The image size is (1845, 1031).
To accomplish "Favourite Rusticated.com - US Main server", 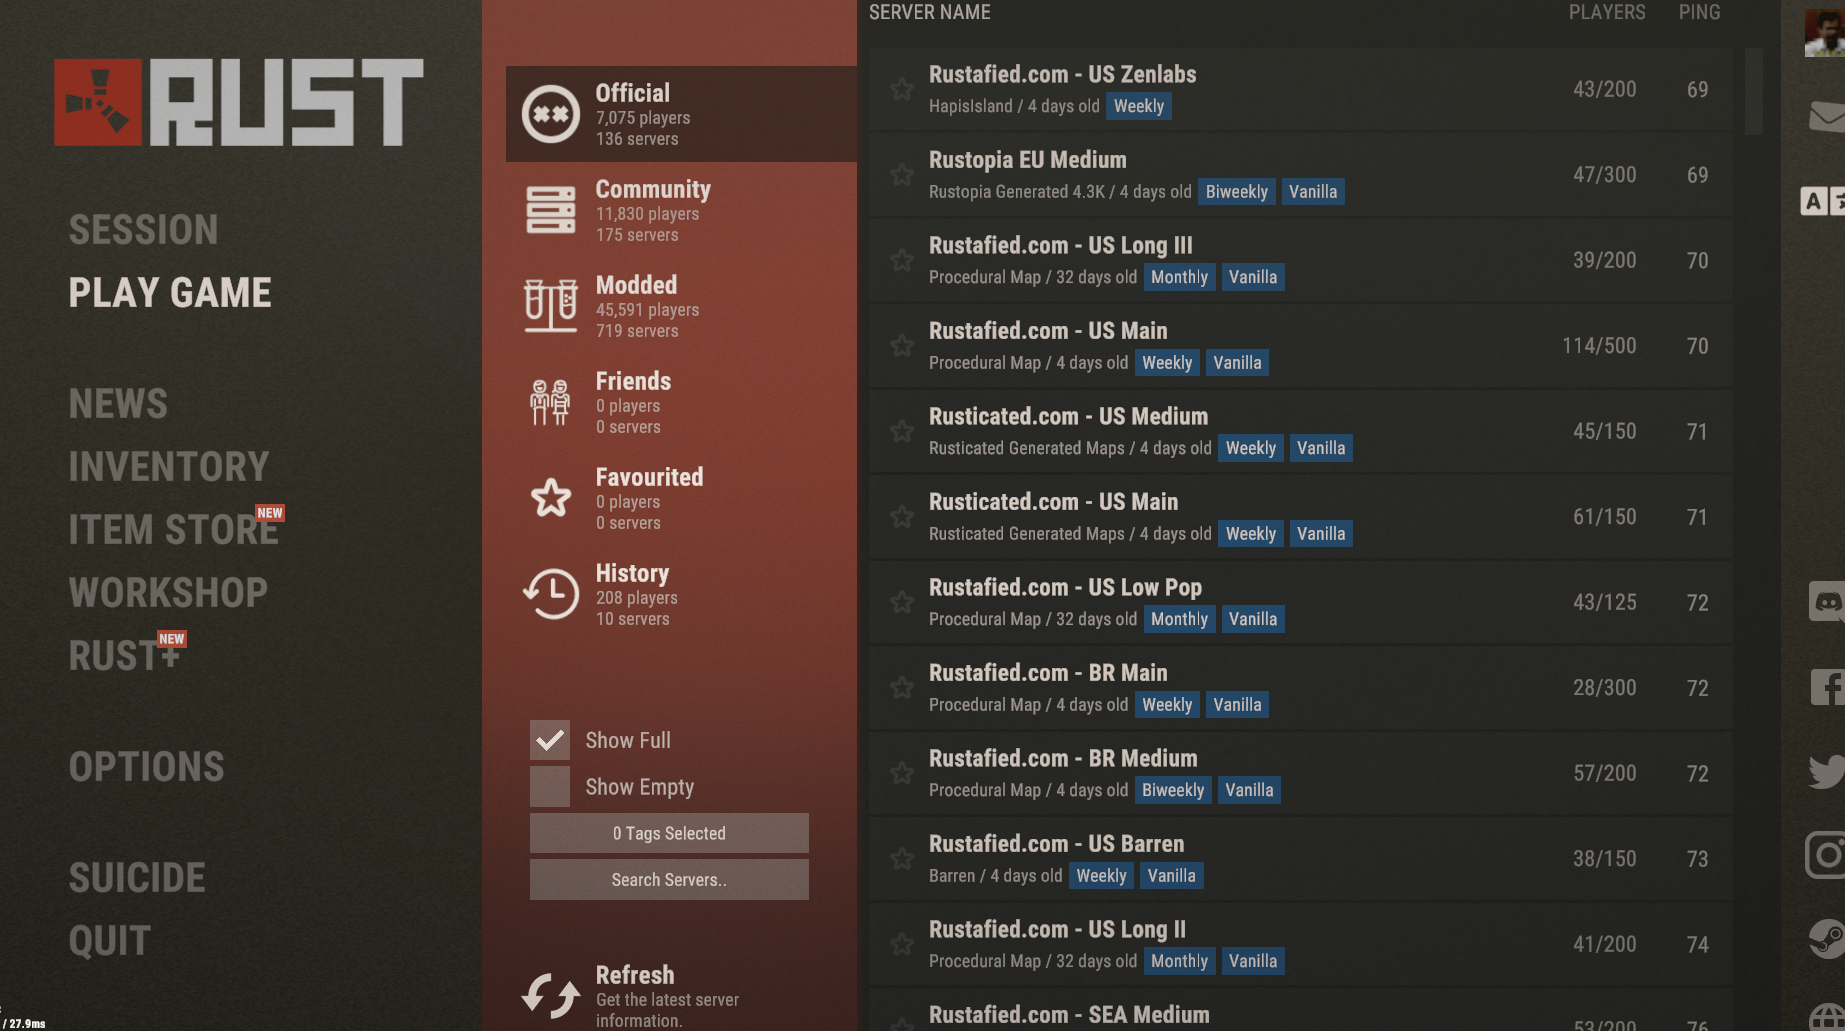I will coord(902,517).
